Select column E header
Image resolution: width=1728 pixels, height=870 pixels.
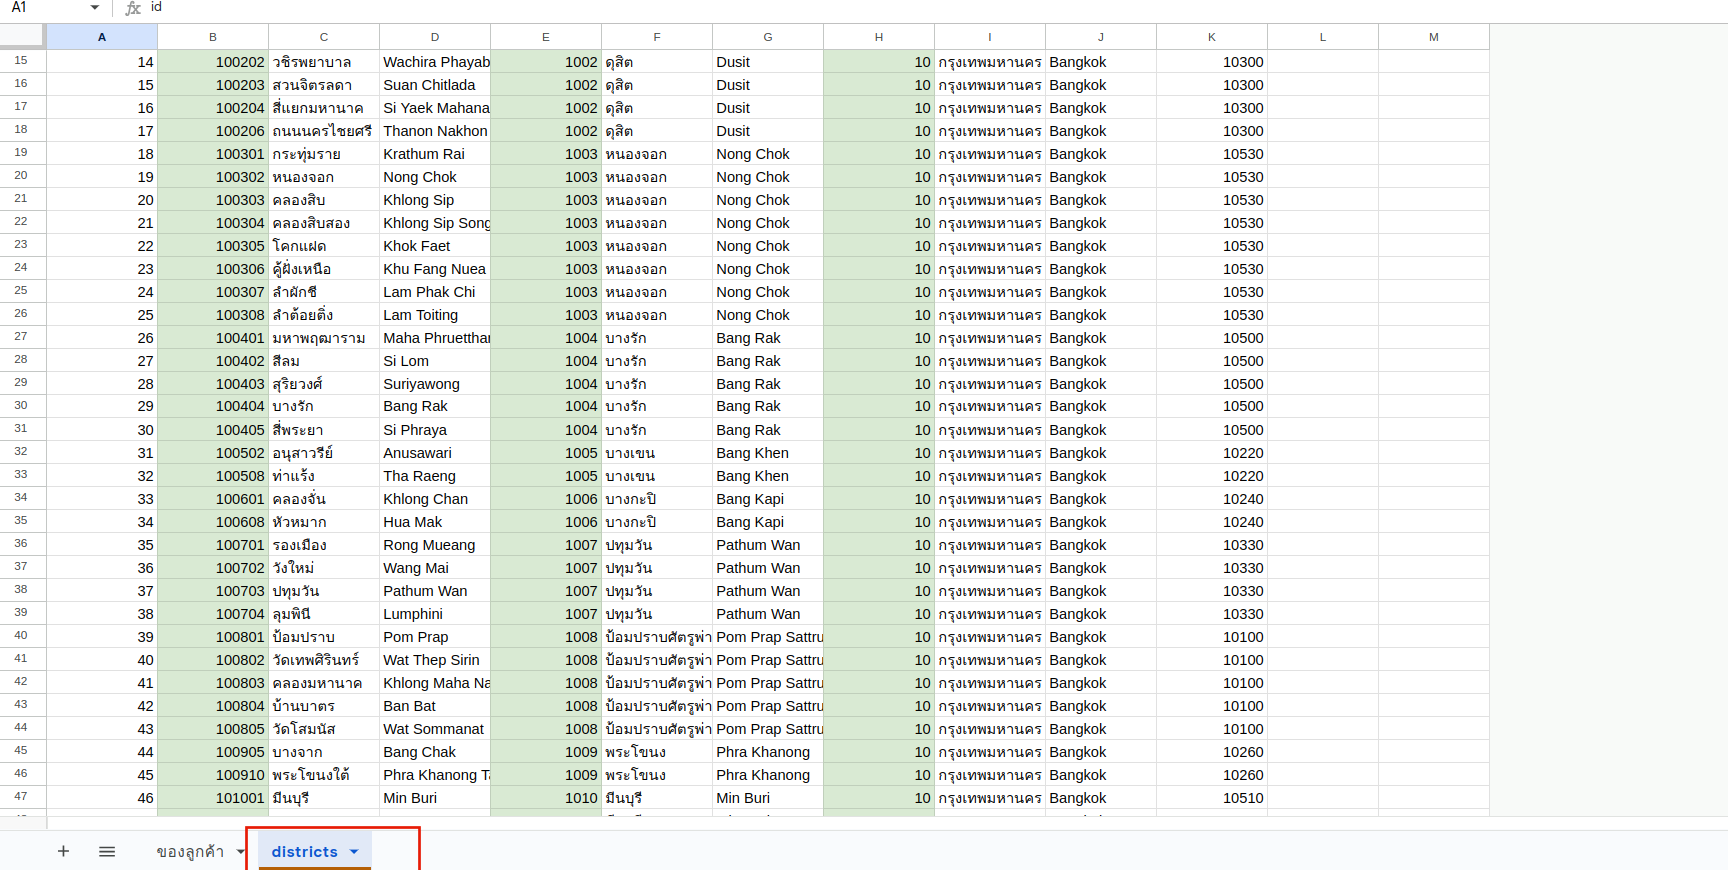click(546, 37)
